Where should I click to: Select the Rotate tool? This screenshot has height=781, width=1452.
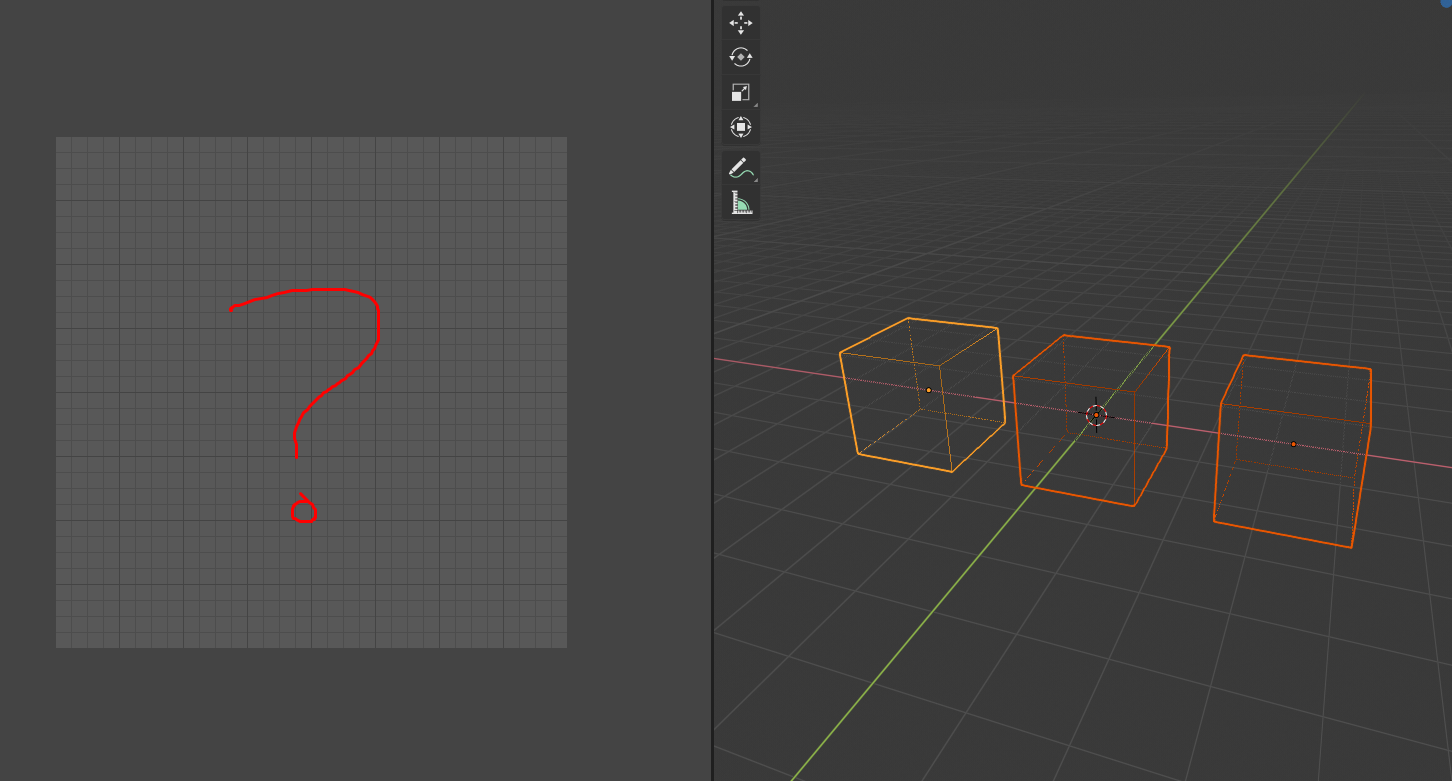tap(740, 58)
